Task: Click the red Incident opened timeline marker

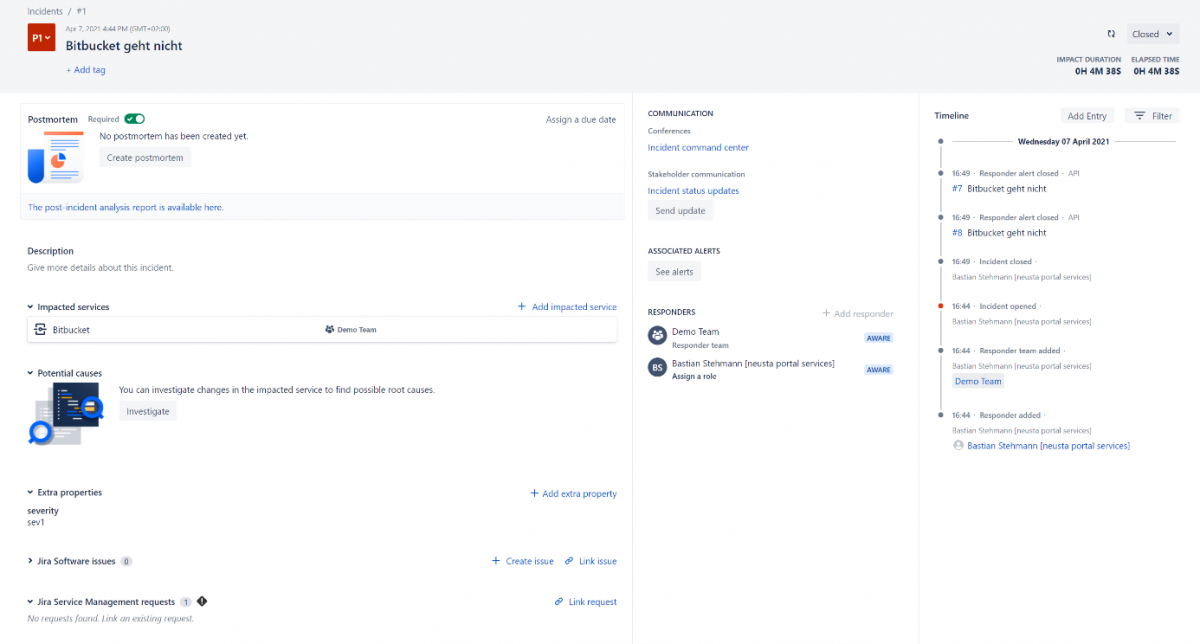Action: pos(941,306)
